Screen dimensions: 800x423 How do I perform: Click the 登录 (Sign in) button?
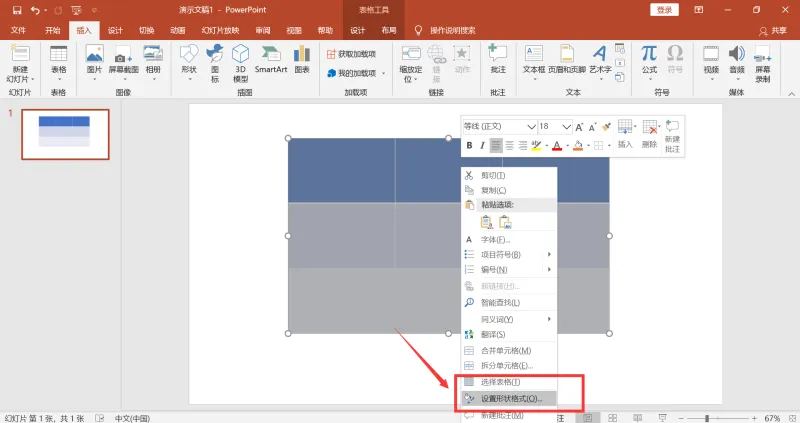664,10
